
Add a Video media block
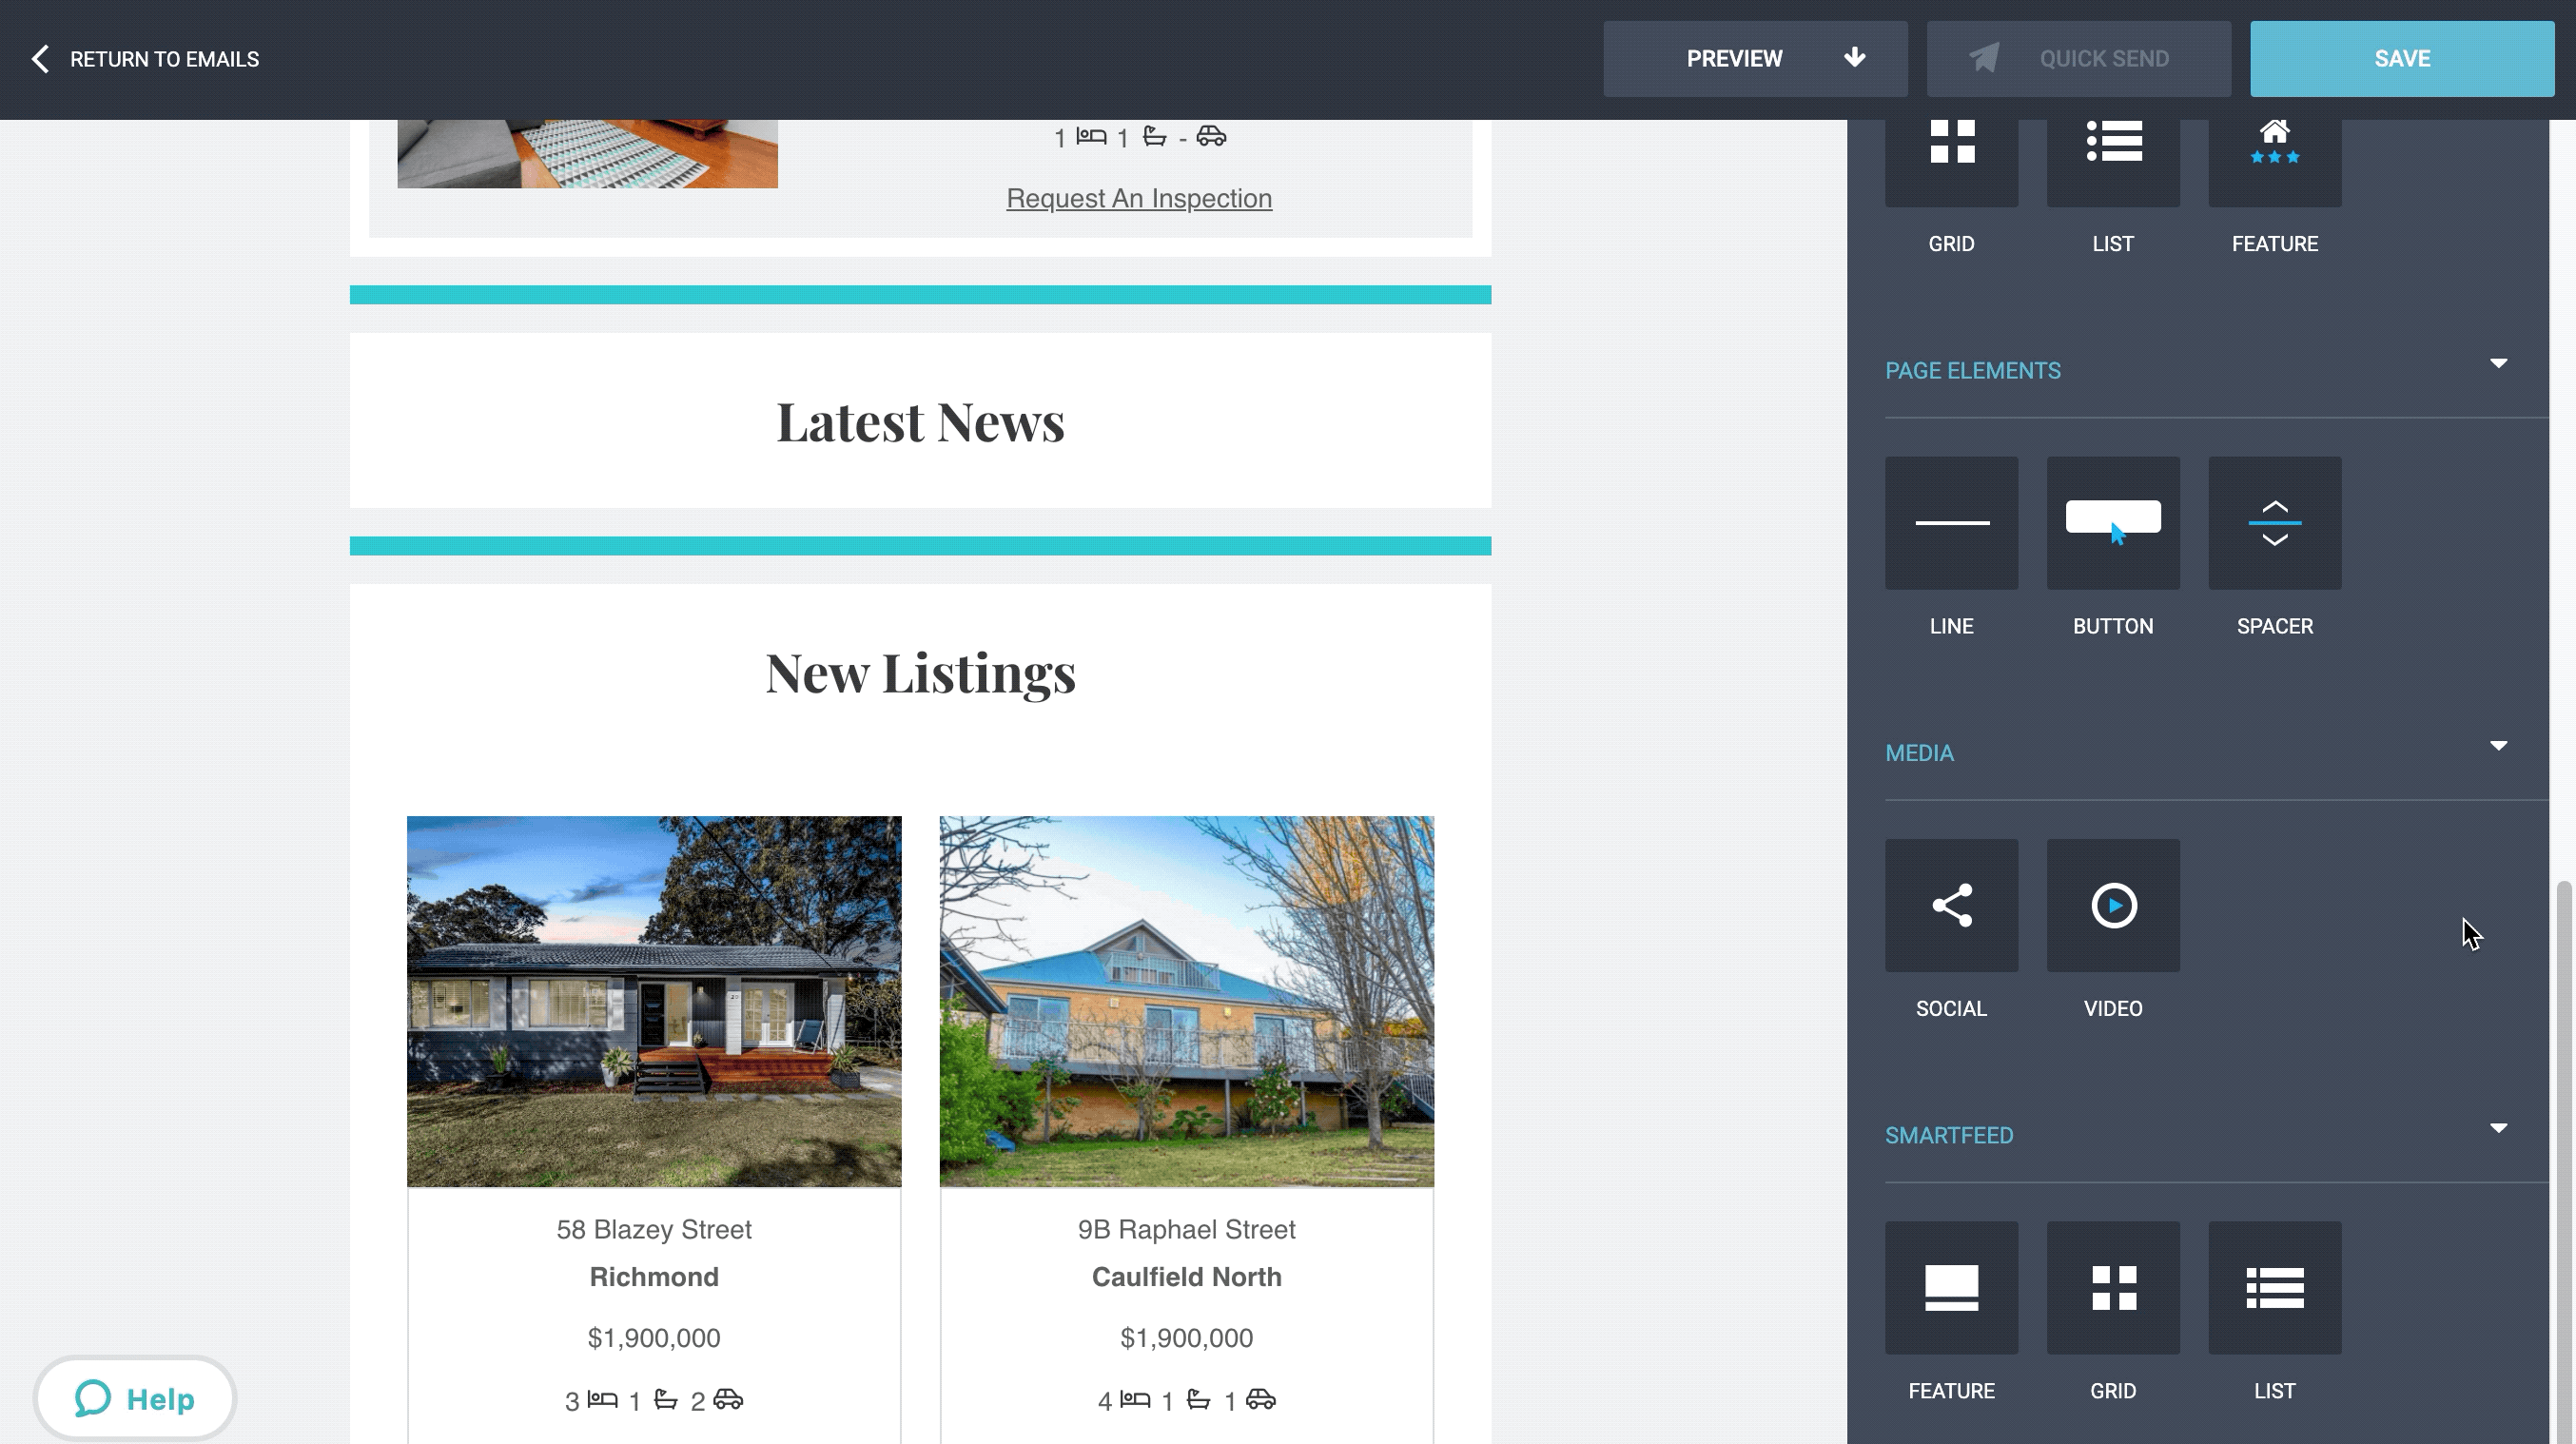pyautogui.click(x=2113, y=905)
